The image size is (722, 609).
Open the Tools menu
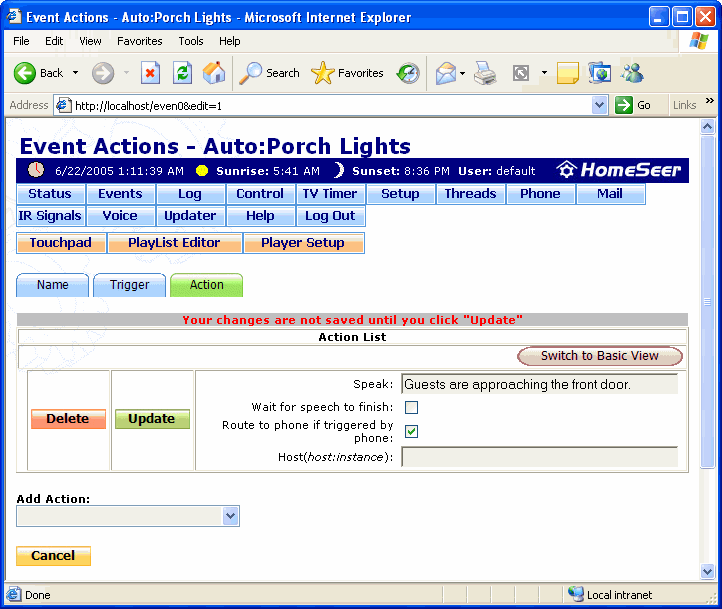191,41
